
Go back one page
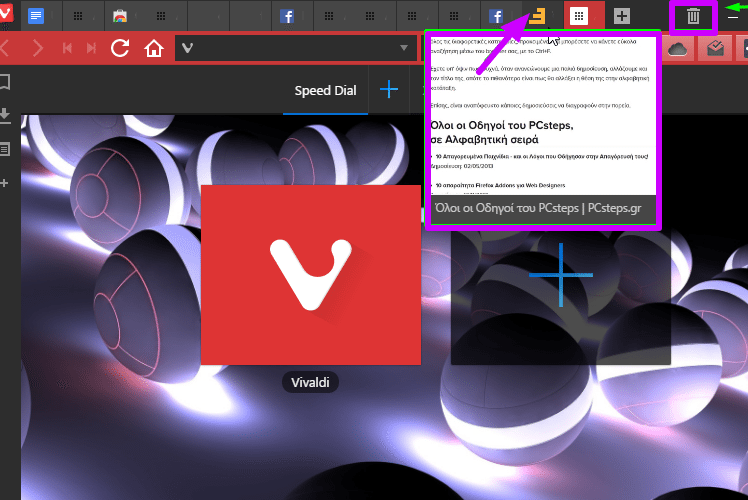point(5,48)
